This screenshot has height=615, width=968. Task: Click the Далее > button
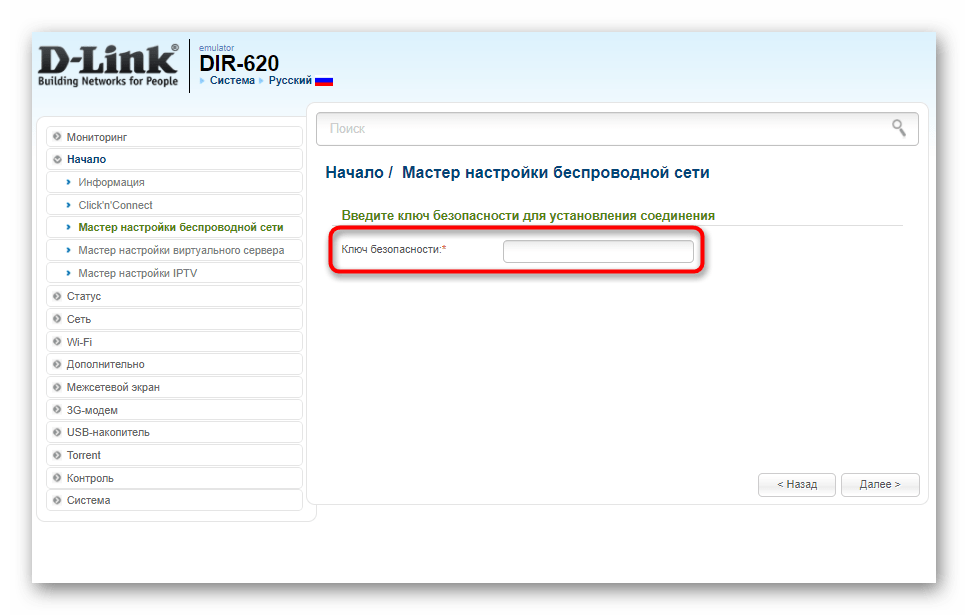point(880,485)
